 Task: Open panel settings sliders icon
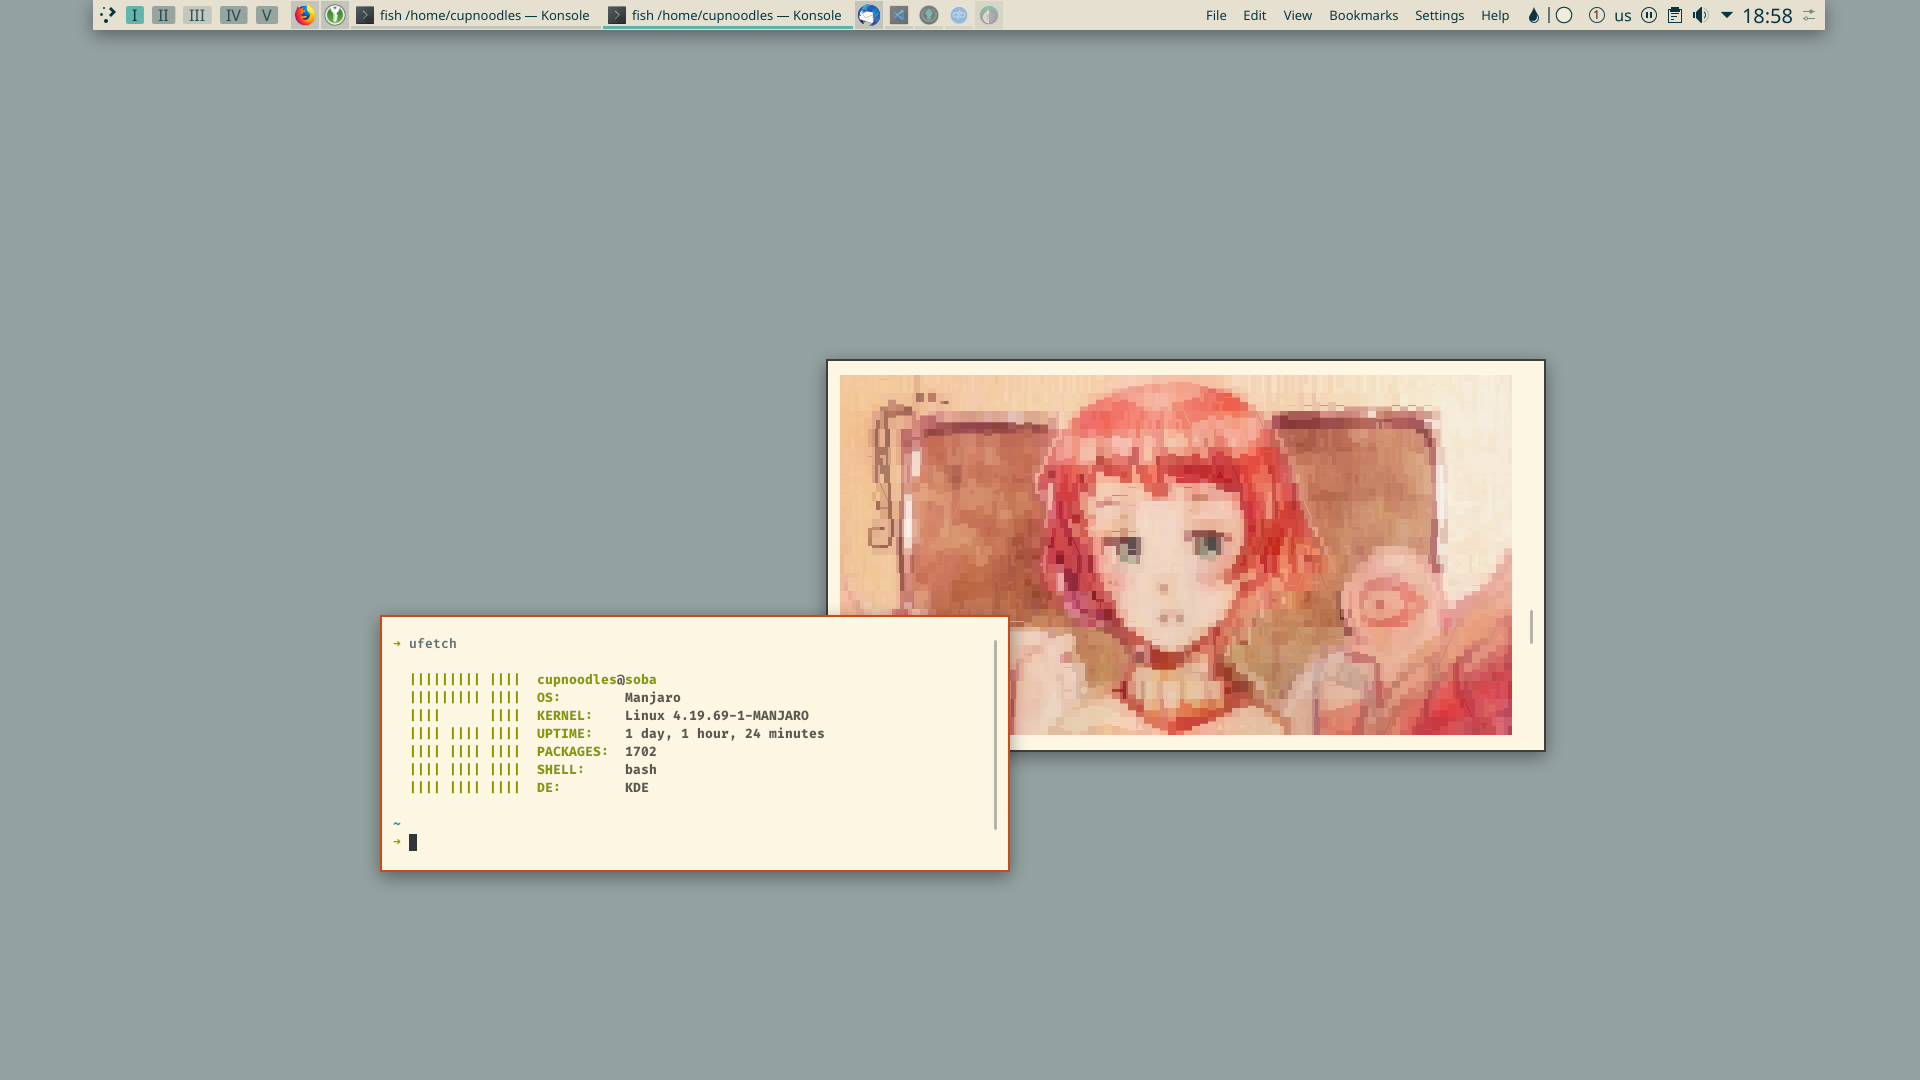pos(1809,15)
